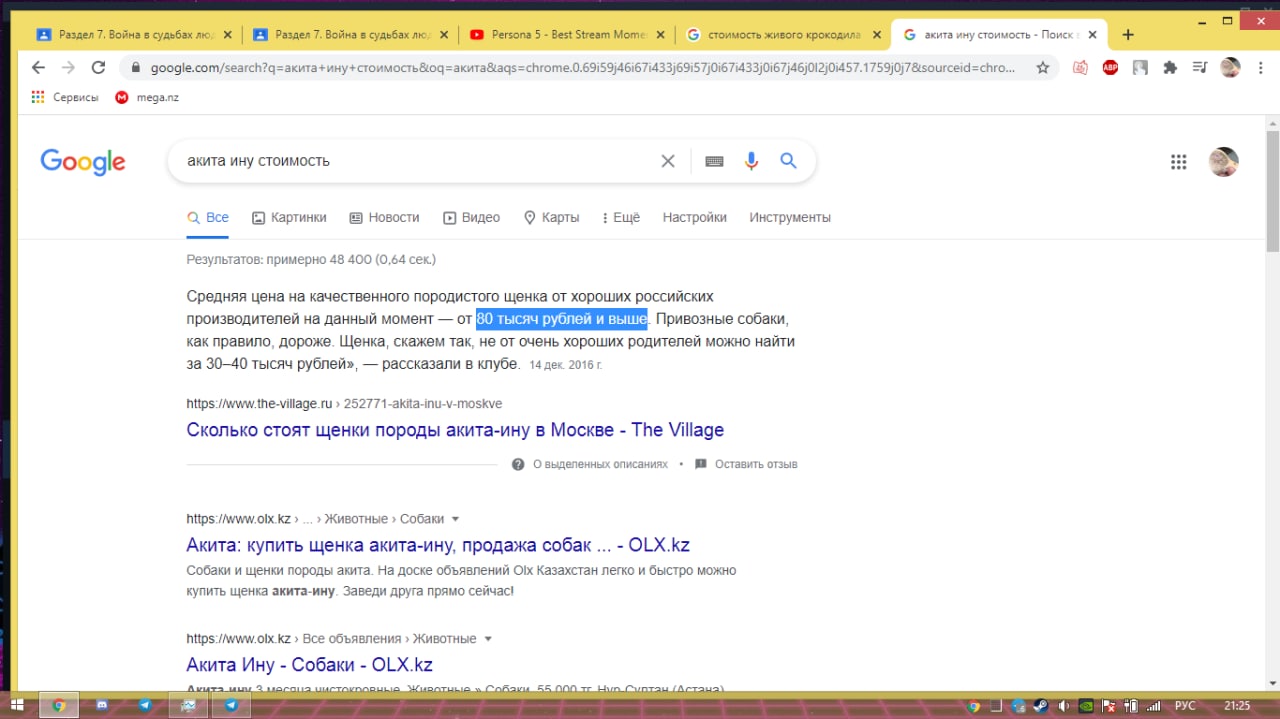1280x719 pixels.
Task: Go back with the browser back arrow
Action: pyautogui.click(x=38, y=67)
